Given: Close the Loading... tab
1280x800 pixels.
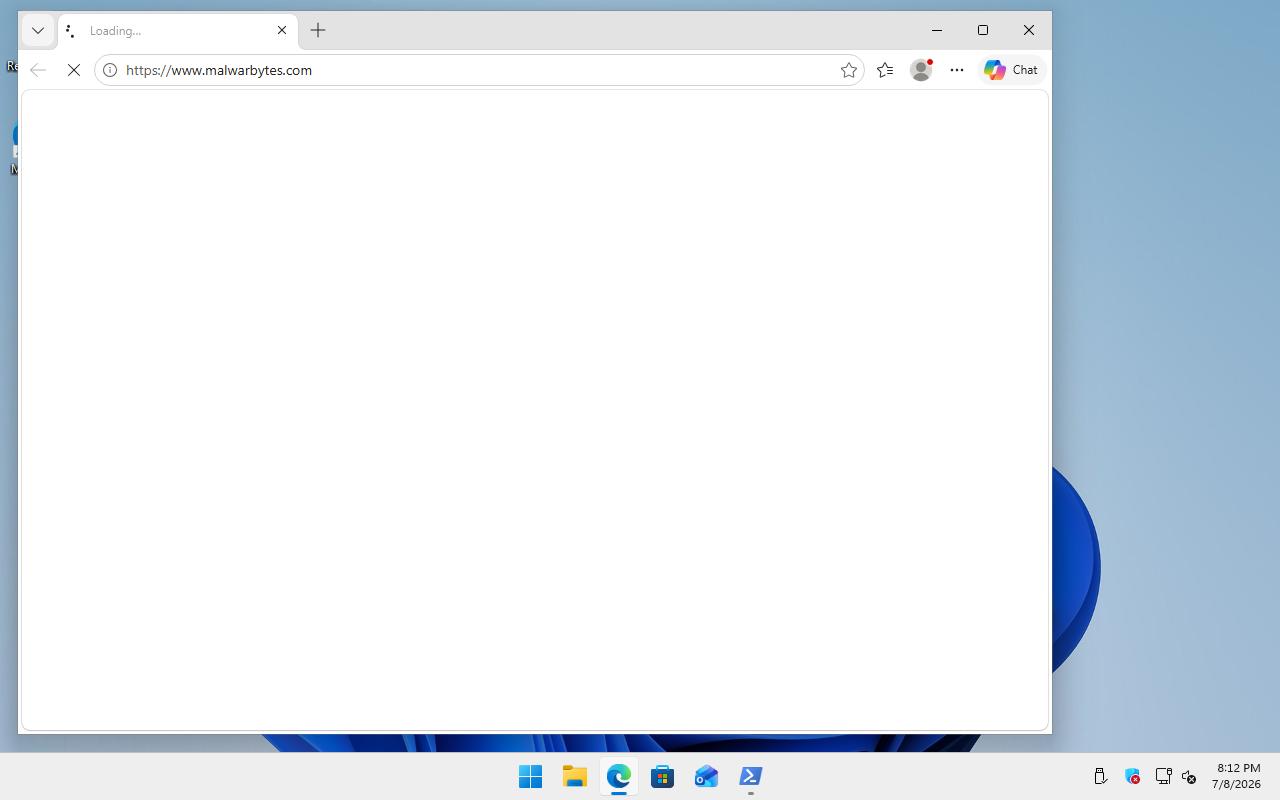Looking at the screenshot, I should point(282,30).
